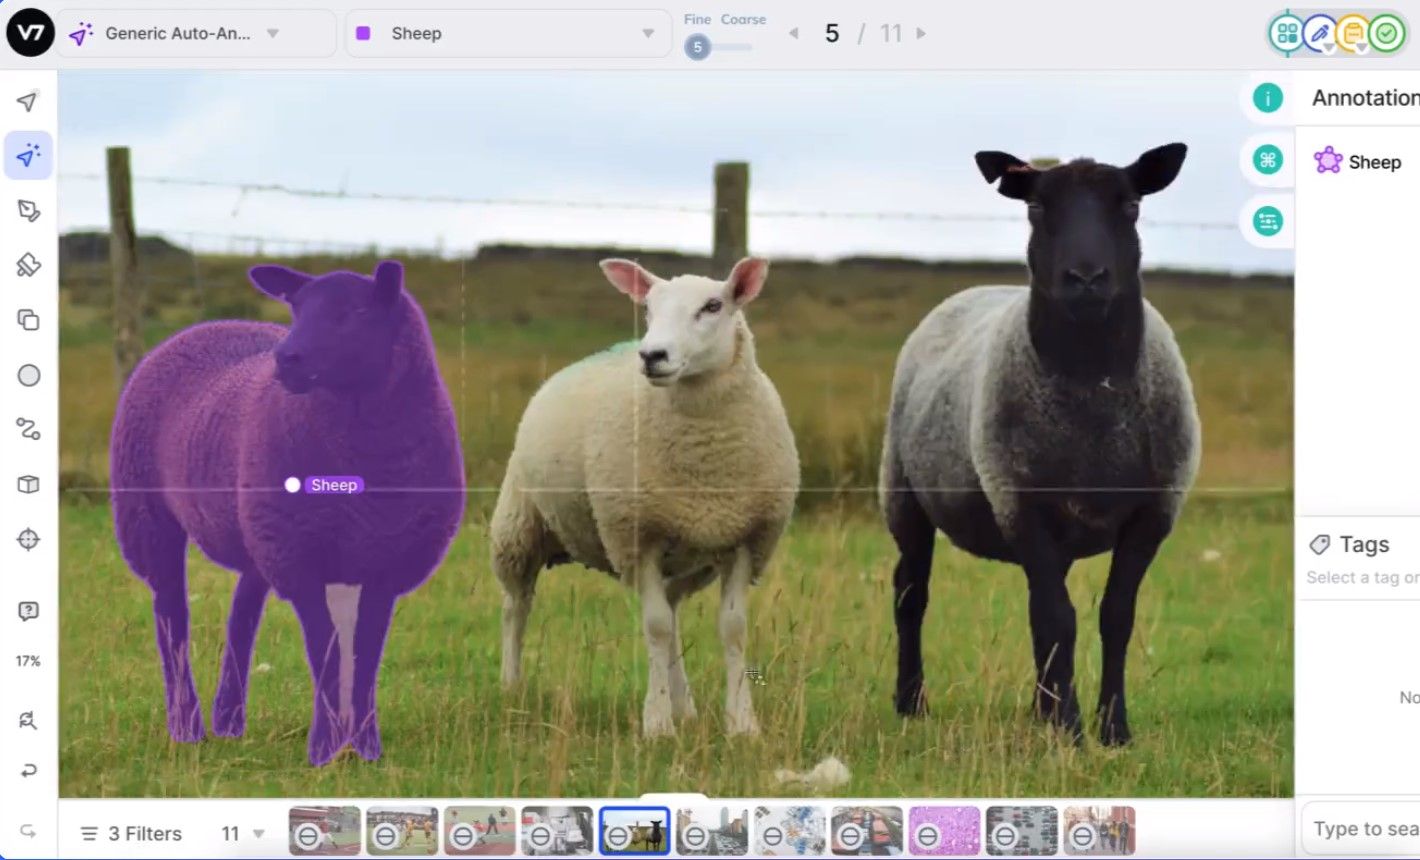Select the pointer selection tool

click(27, 101)
